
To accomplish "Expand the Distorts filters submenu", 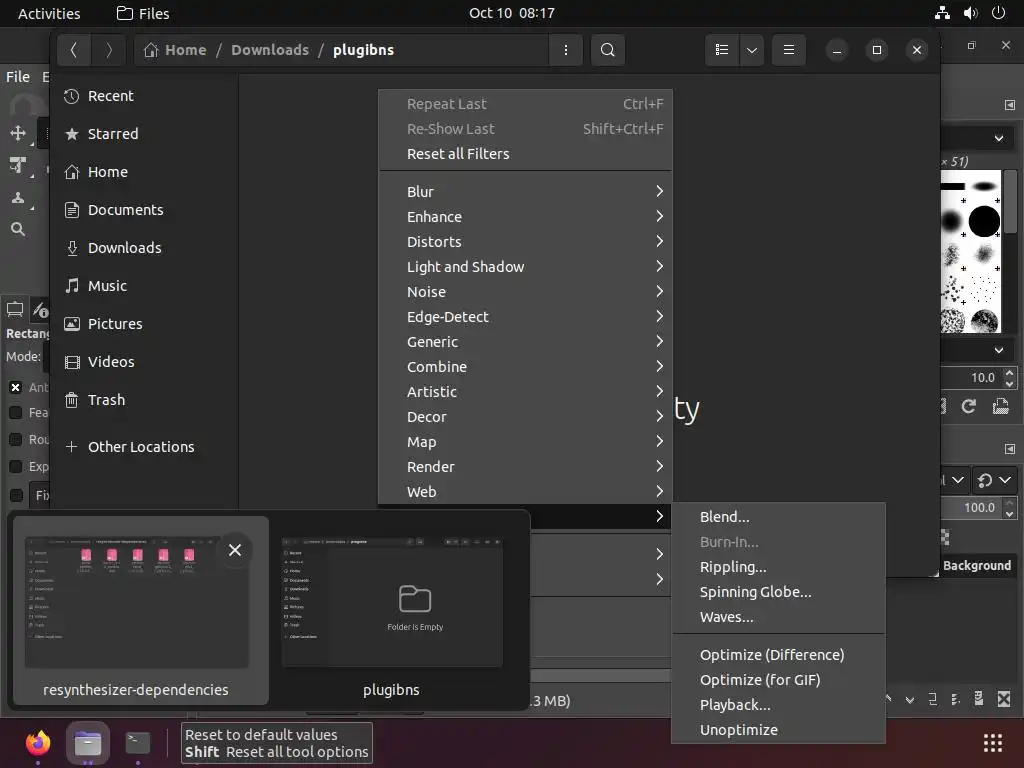I will point(525,242).
